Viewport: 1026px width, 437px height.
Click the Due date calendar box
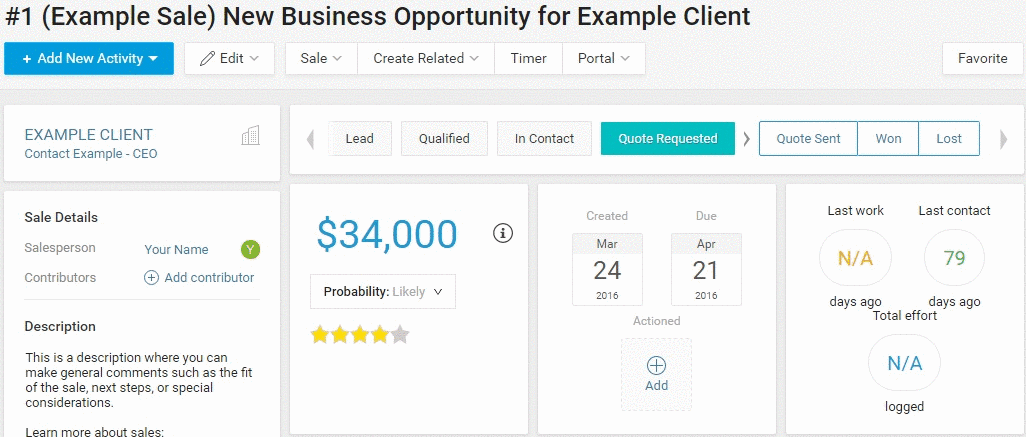tap(705, 269)
